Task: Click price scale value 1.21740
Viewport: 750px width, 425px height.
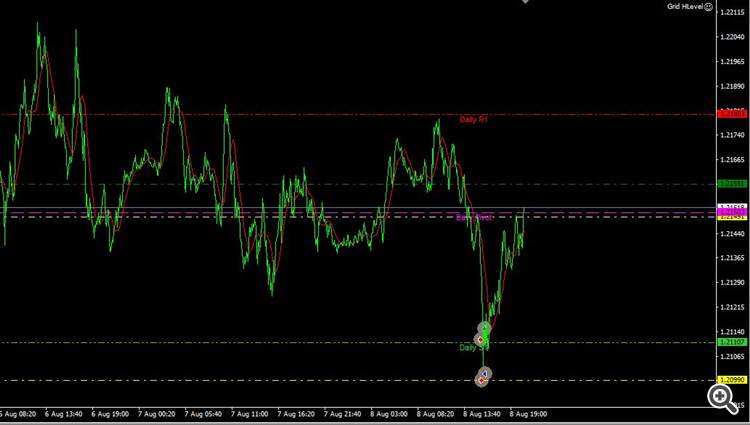Action: click(x=732, y=135)
